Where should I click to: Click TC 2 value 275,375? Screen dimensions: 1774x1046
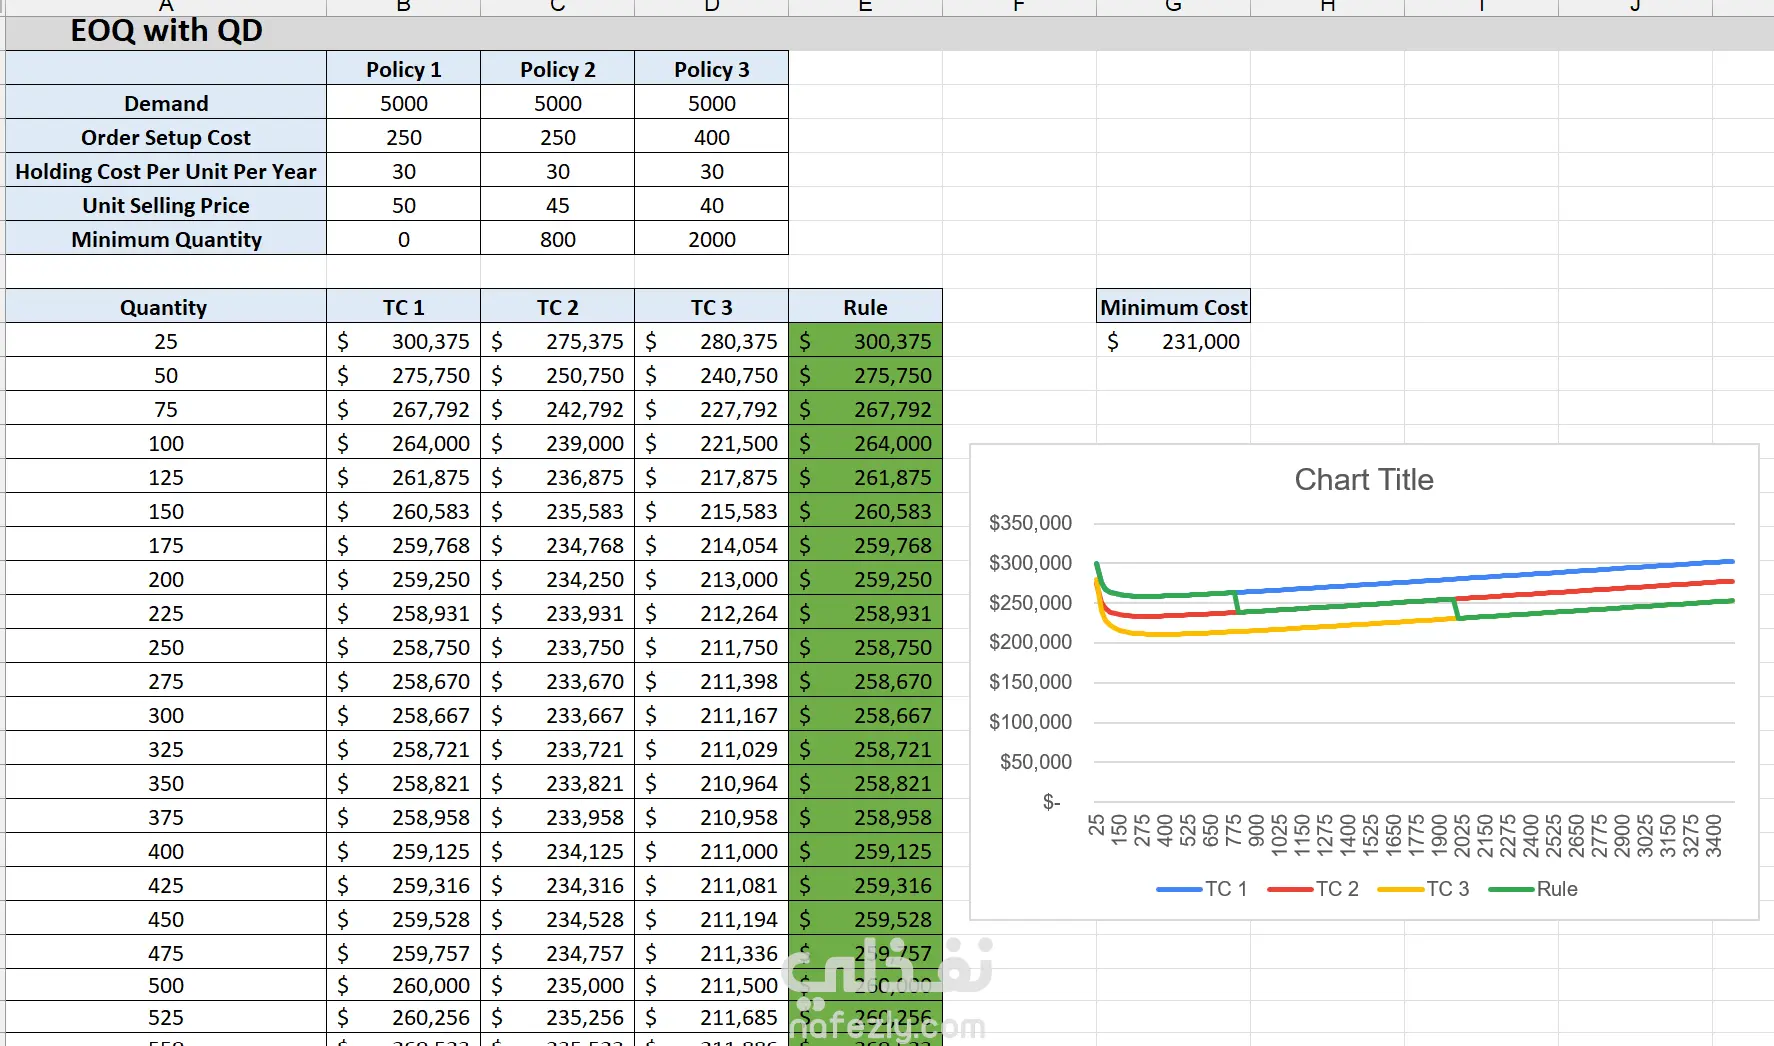(x=557, y=341)
